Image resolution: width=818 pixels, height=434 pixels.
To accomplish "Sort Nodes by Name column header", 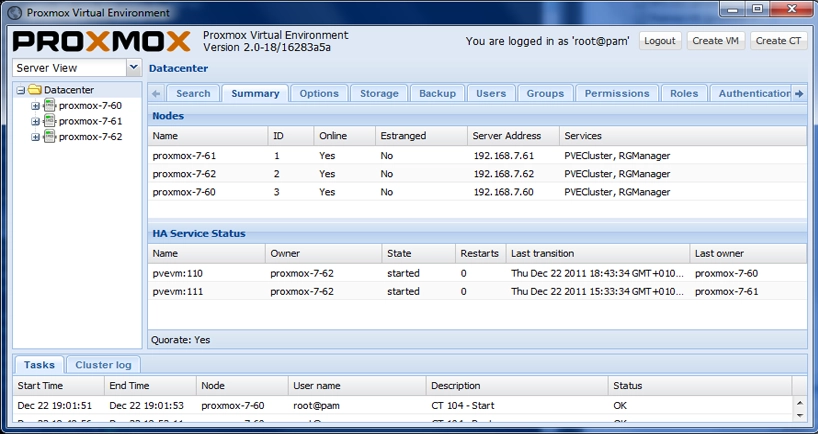I will tap(208, 136).
